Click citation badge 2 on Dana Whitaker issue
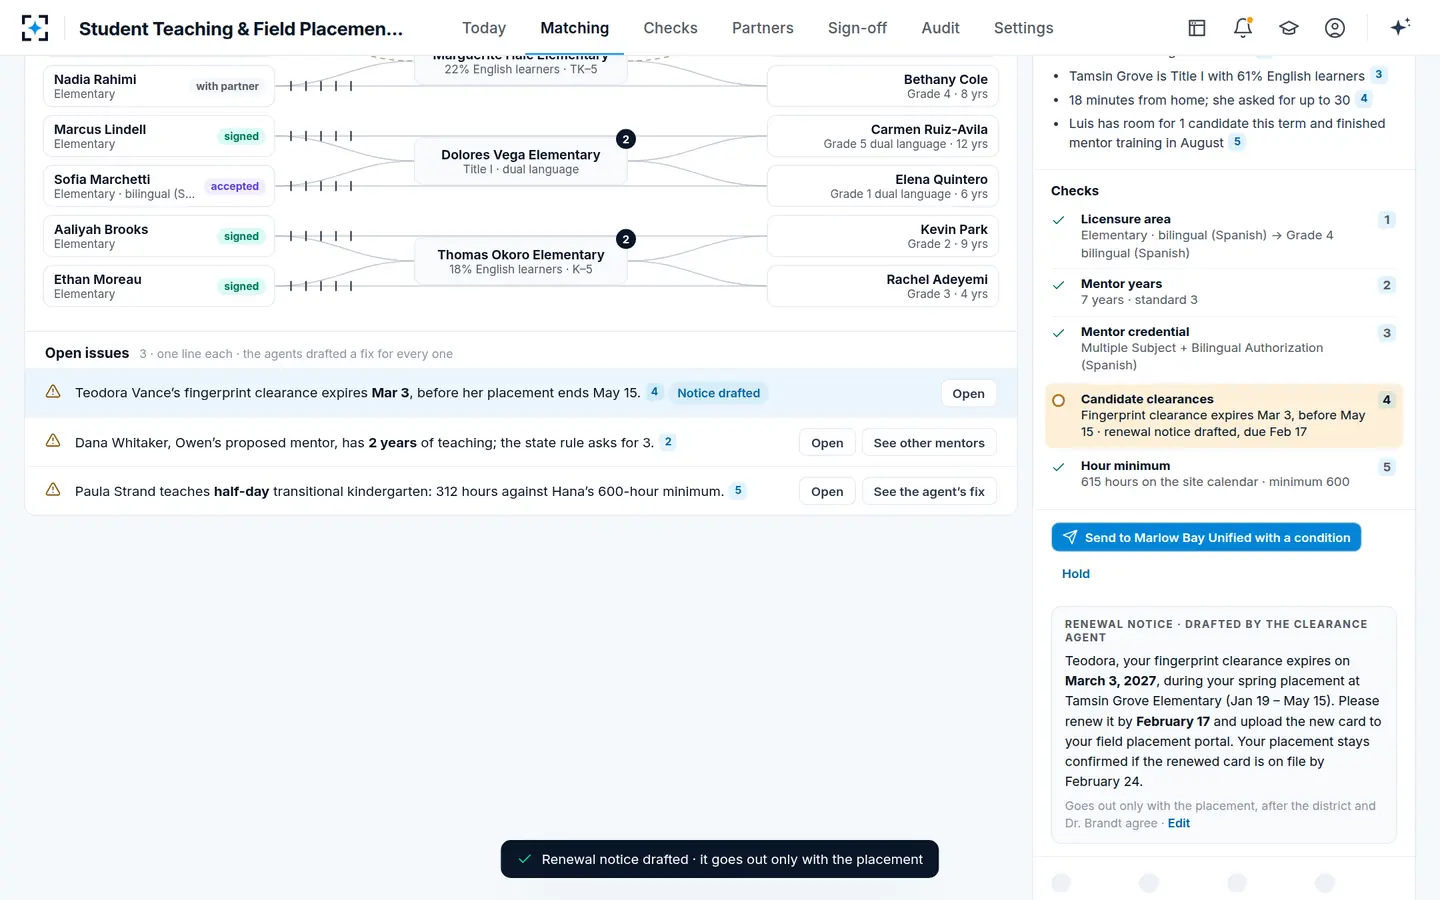 click(x=668, y=441)
